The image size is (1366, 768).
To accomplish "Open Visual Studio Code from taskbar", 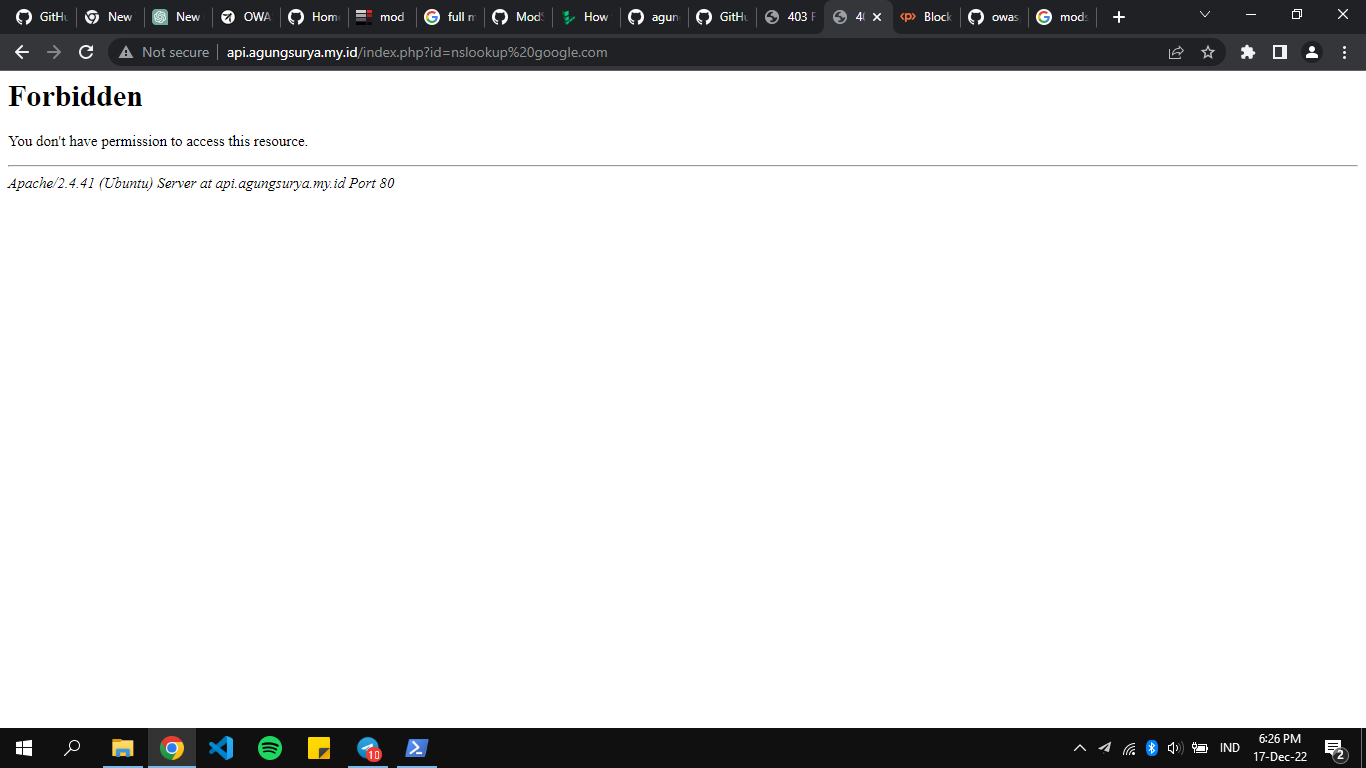I will tap(221, 748).
